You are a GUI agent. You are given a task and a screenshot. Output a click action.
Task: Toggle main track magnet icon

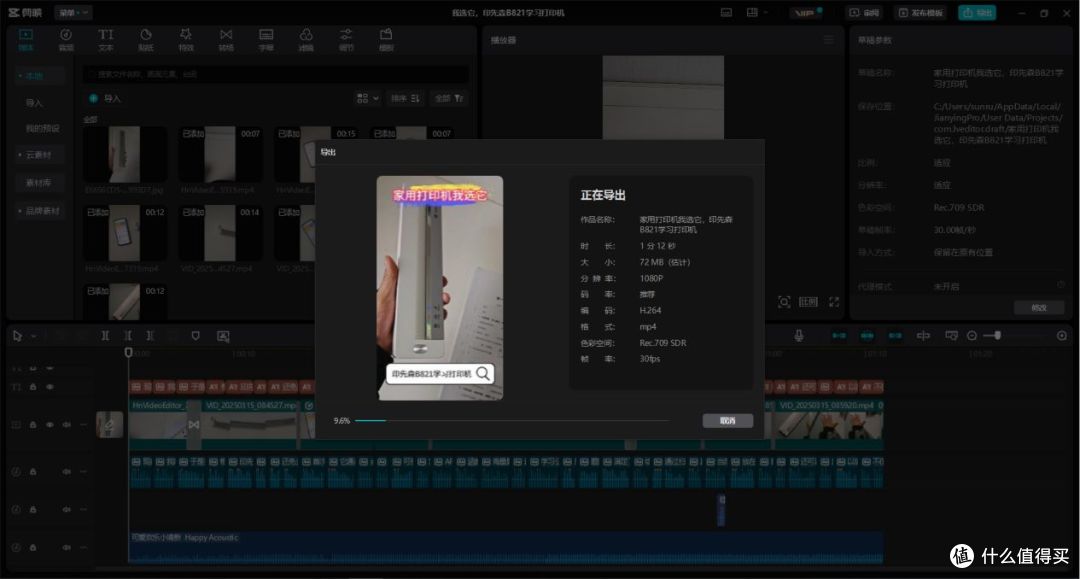point(839,335)
